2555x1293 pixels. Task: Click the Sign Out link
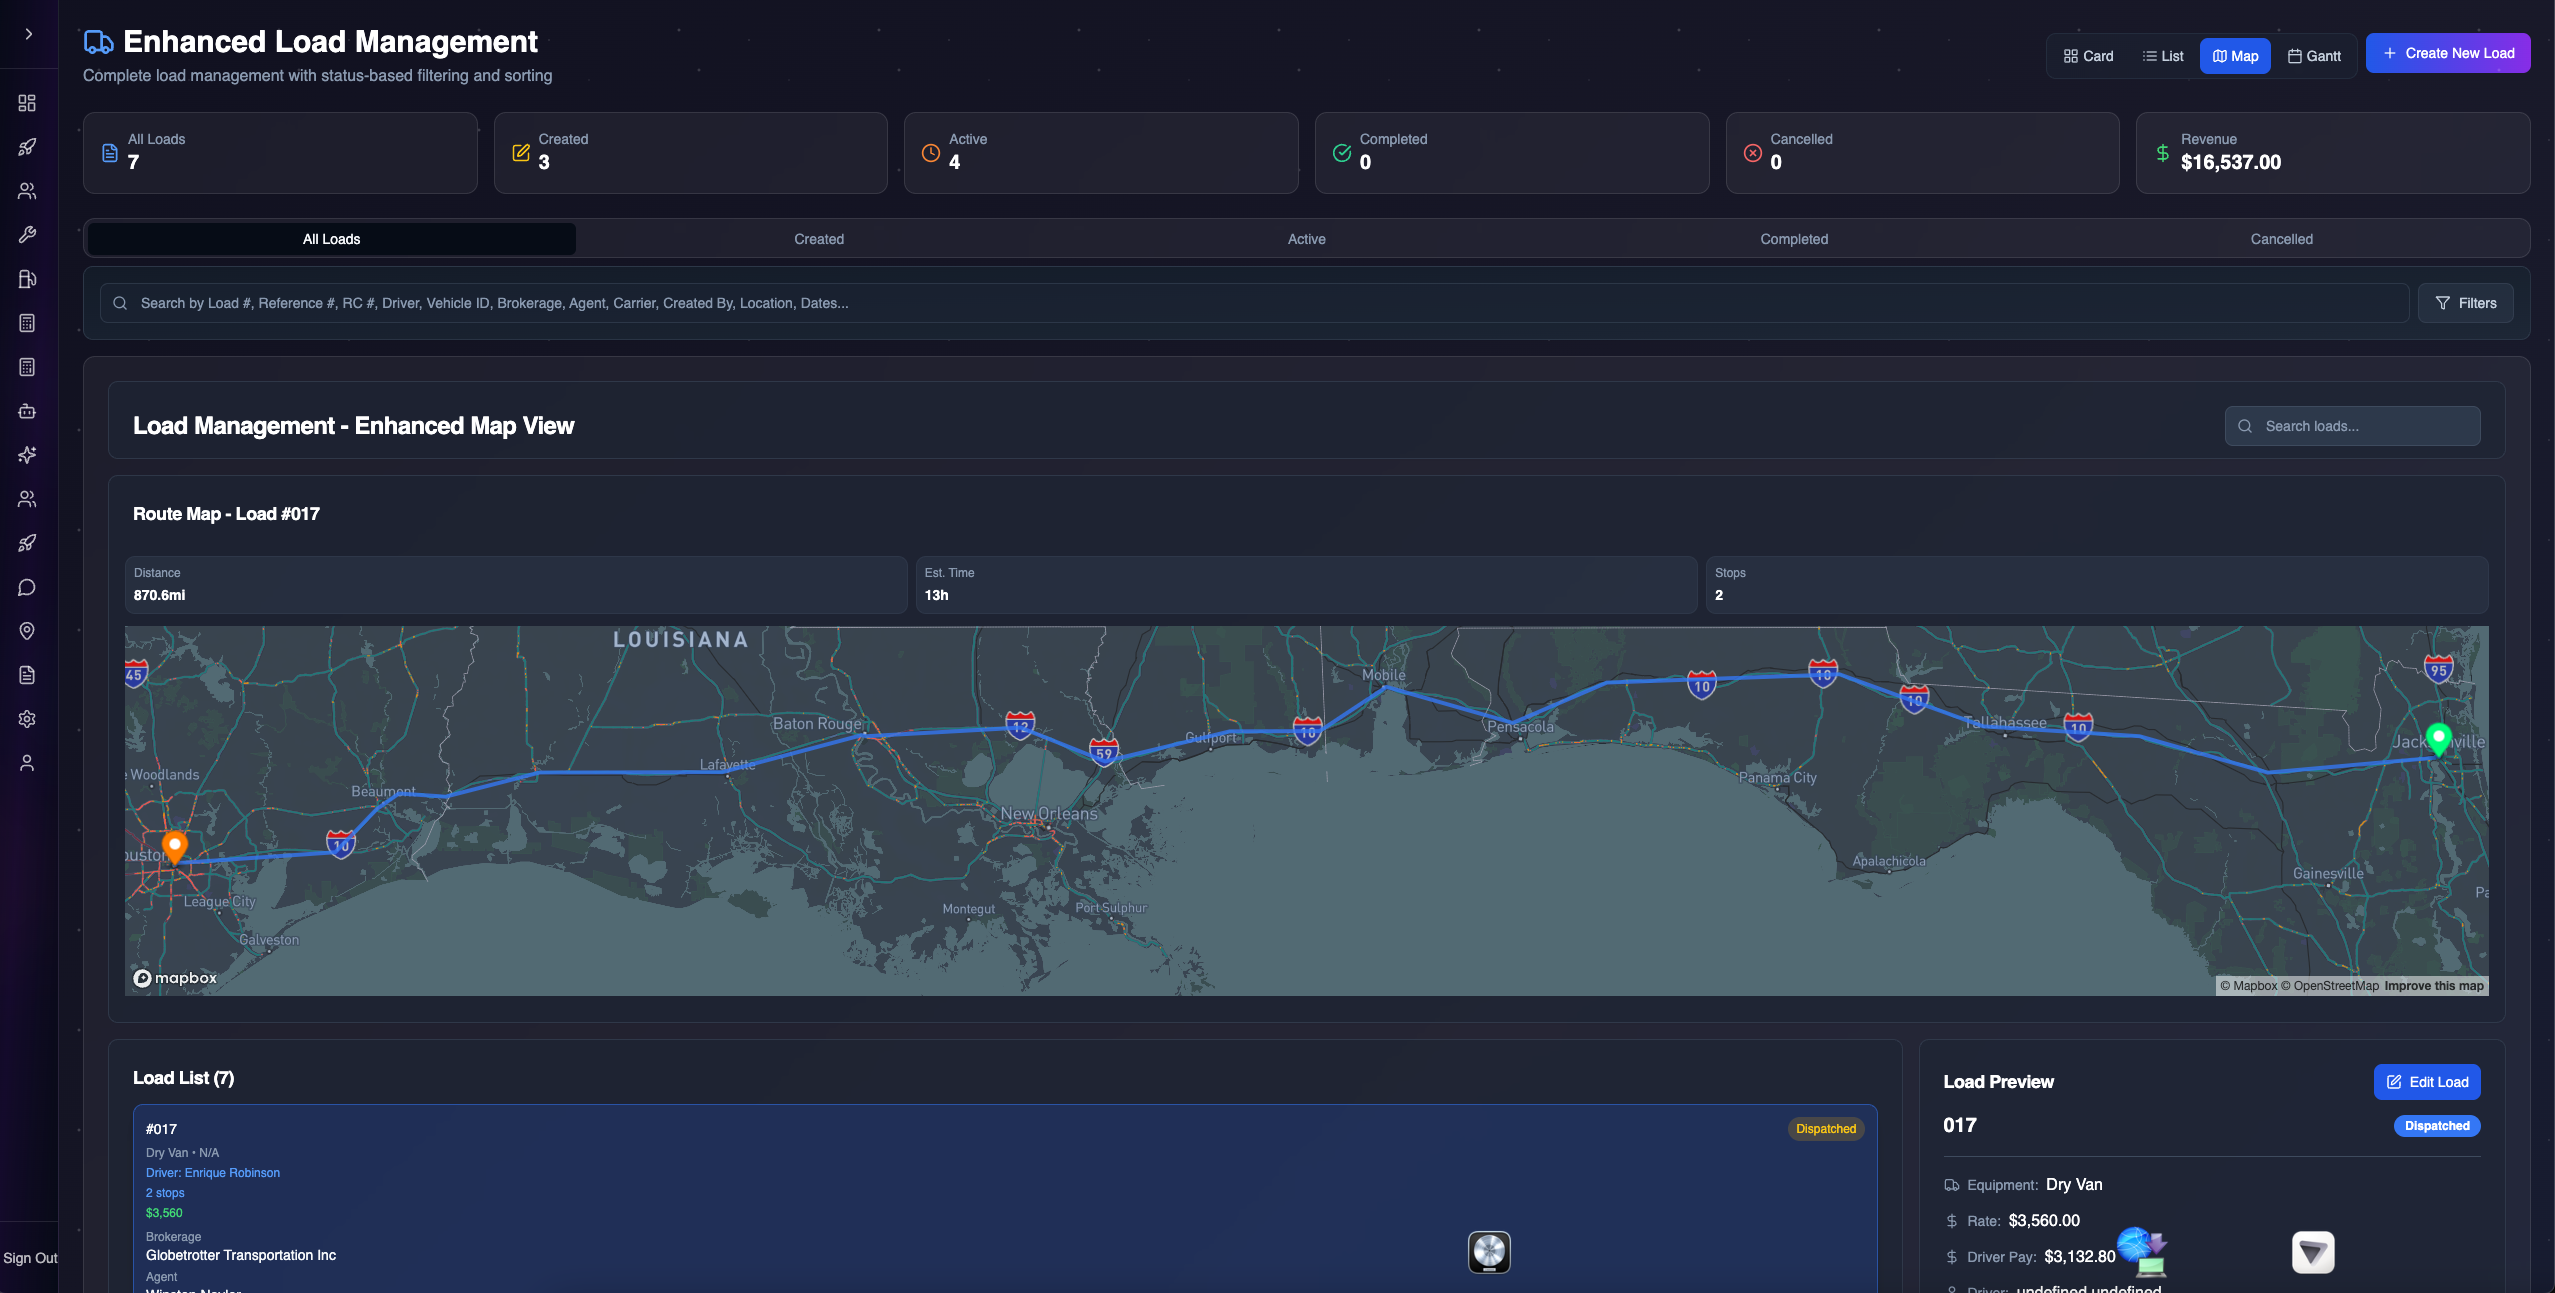30,1258
